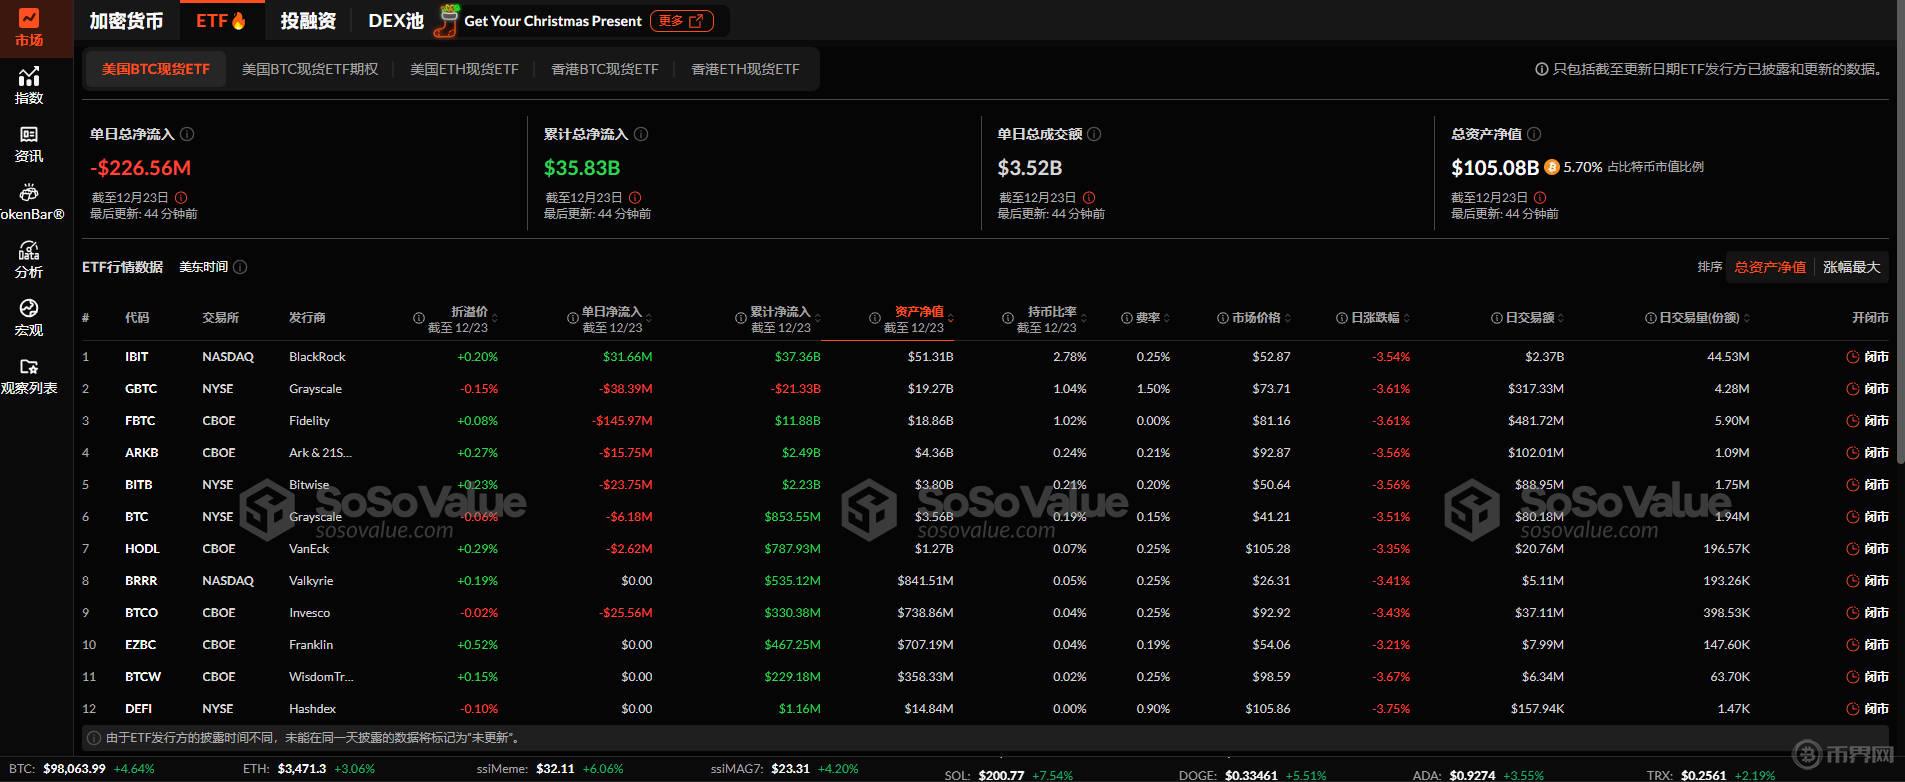Viewport: 1905px width, 782px height.
Task: Sort table by 日涨跌幅 column
Action: coord(1374,318)
